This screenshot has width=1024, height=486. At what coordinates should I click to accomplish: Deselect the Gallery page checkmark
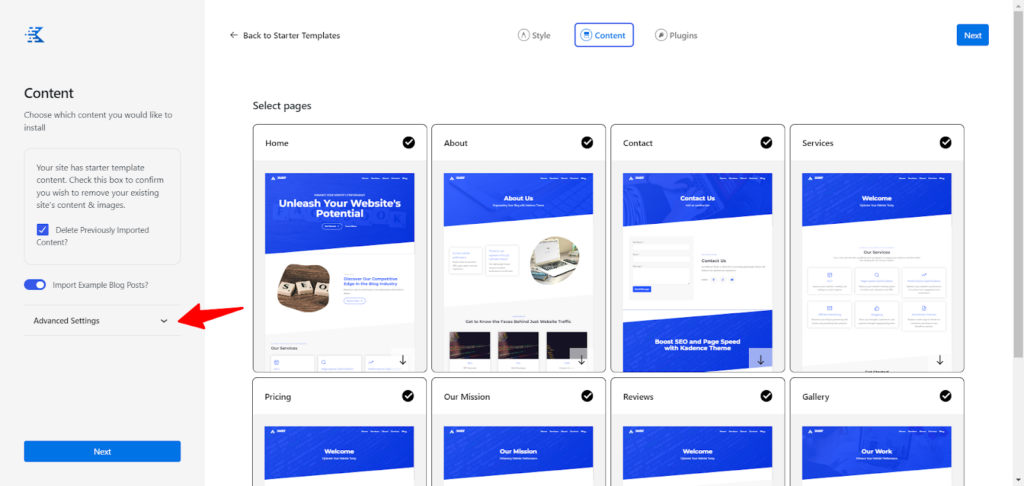(945, 396)
